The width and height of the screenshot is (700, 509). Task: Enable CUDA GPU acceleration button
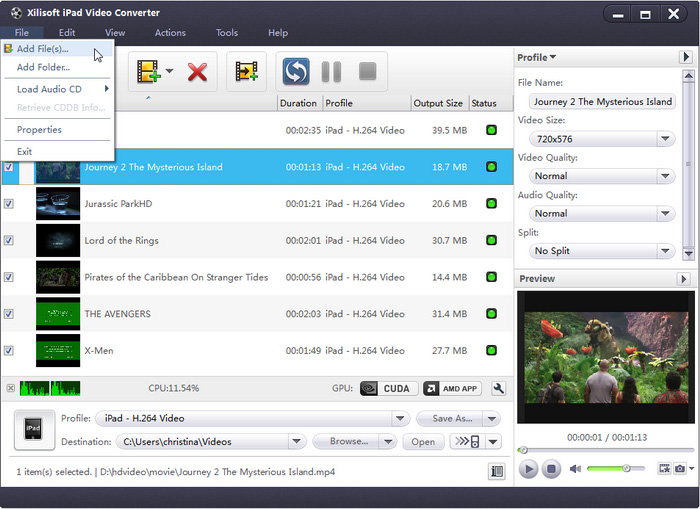pyautogui.click(x=385, y=388)
